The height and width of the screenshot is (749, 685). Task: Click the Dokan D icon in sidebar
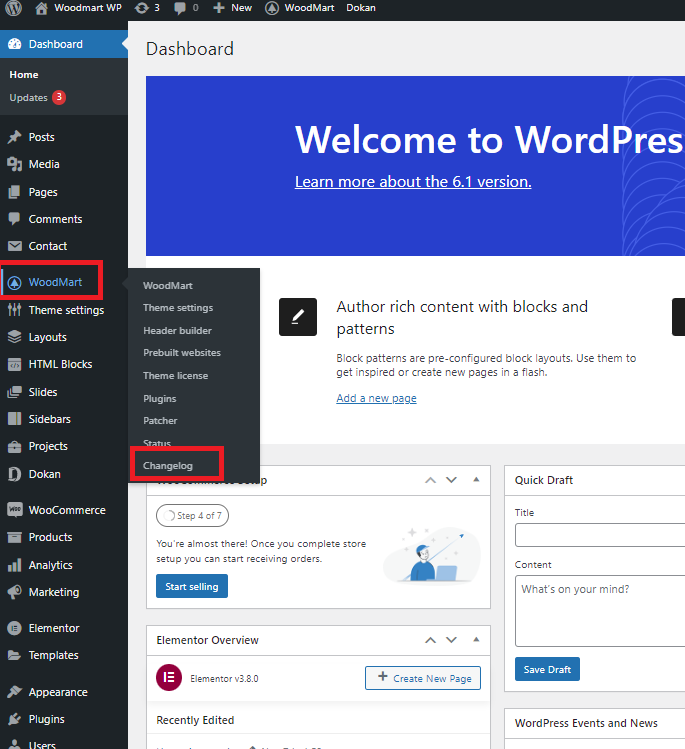15,474
